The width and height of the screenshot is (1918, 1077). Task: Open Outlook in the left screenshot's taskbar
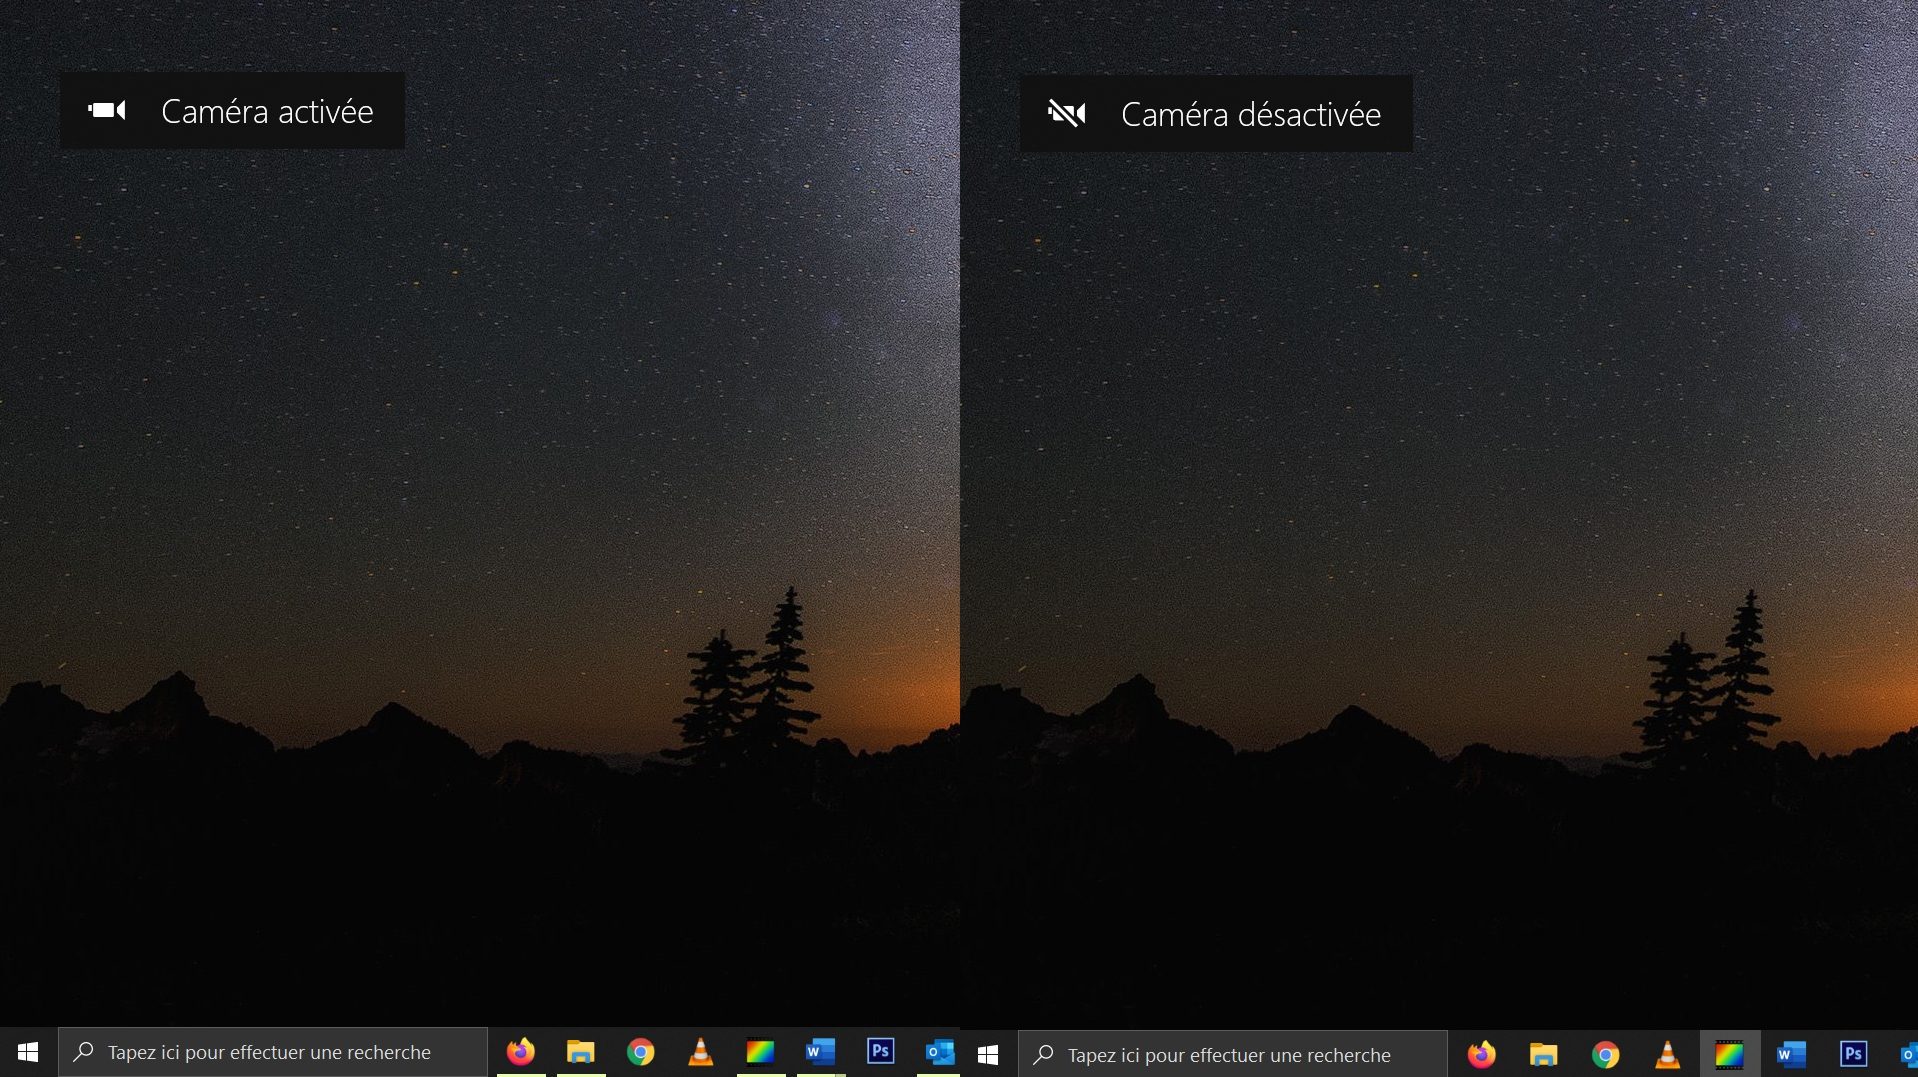tap(940, 1052)
